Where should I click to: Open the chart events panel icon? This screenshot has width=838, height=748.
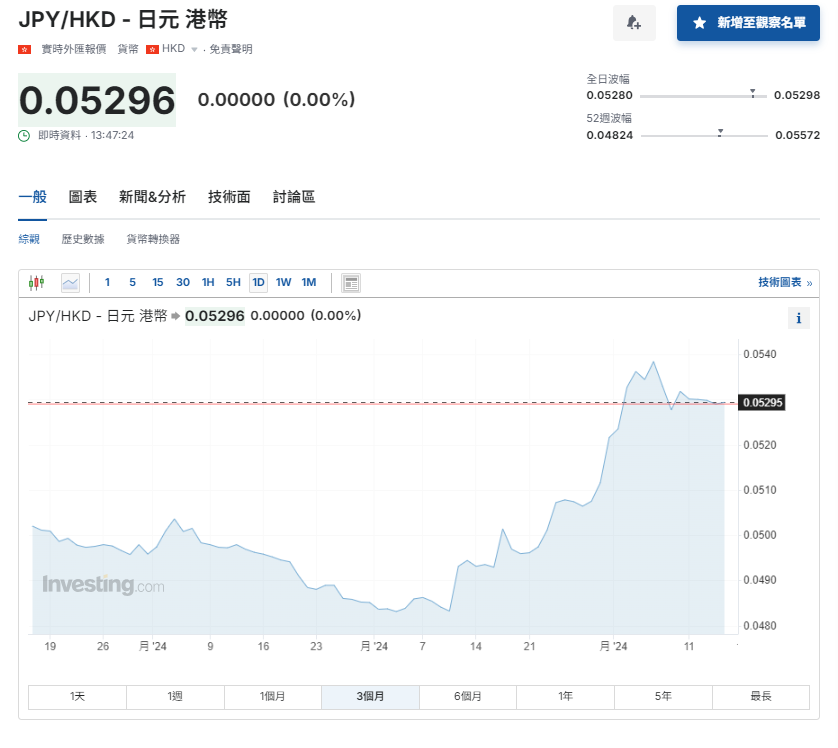350,282
